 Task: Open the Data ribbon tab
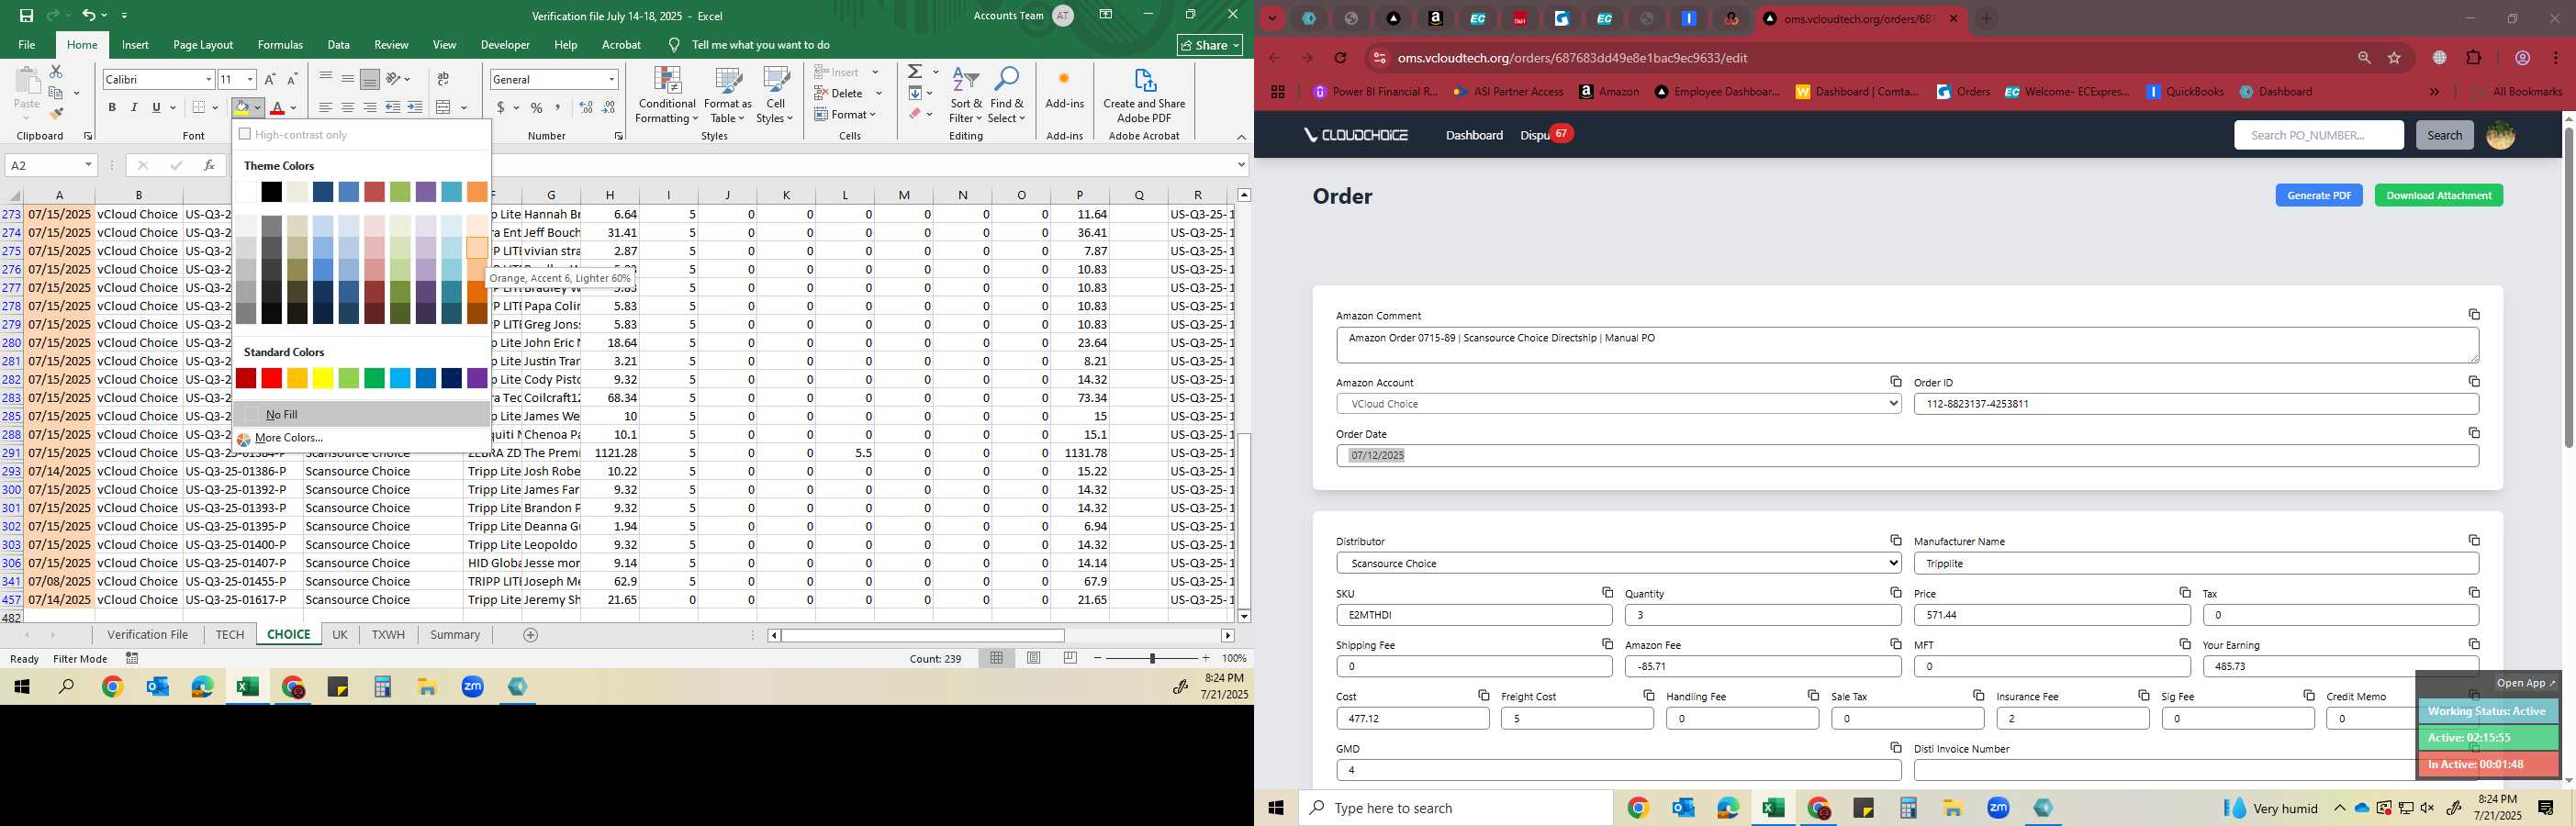tap(338, 45)
